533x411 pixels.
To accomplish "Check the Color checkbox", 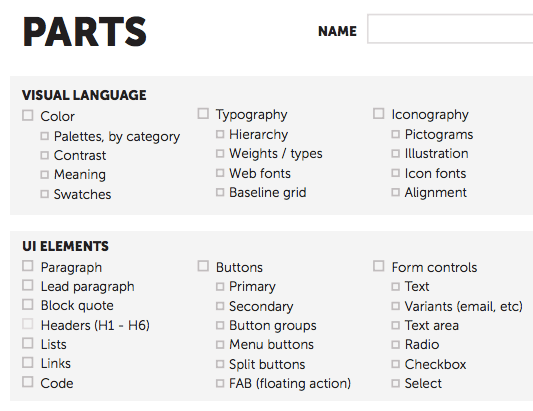I will [x=28, y=115].
